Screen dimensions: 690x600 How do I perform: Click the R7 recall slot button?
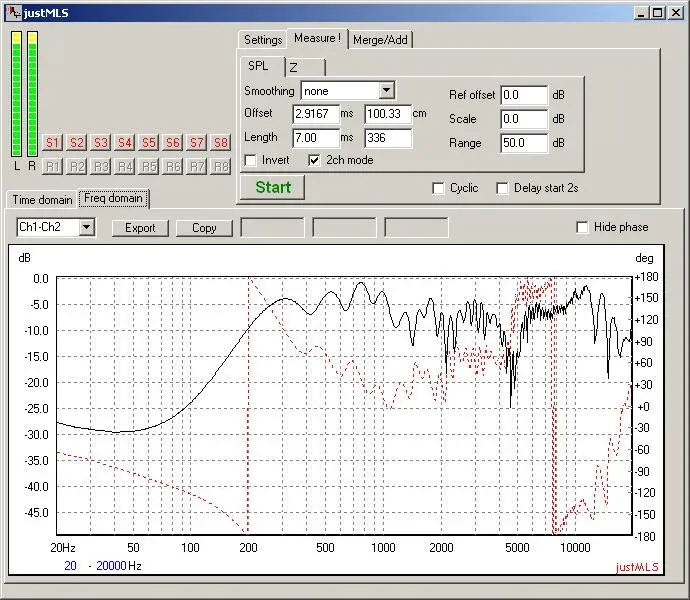[x=196, y=166]
